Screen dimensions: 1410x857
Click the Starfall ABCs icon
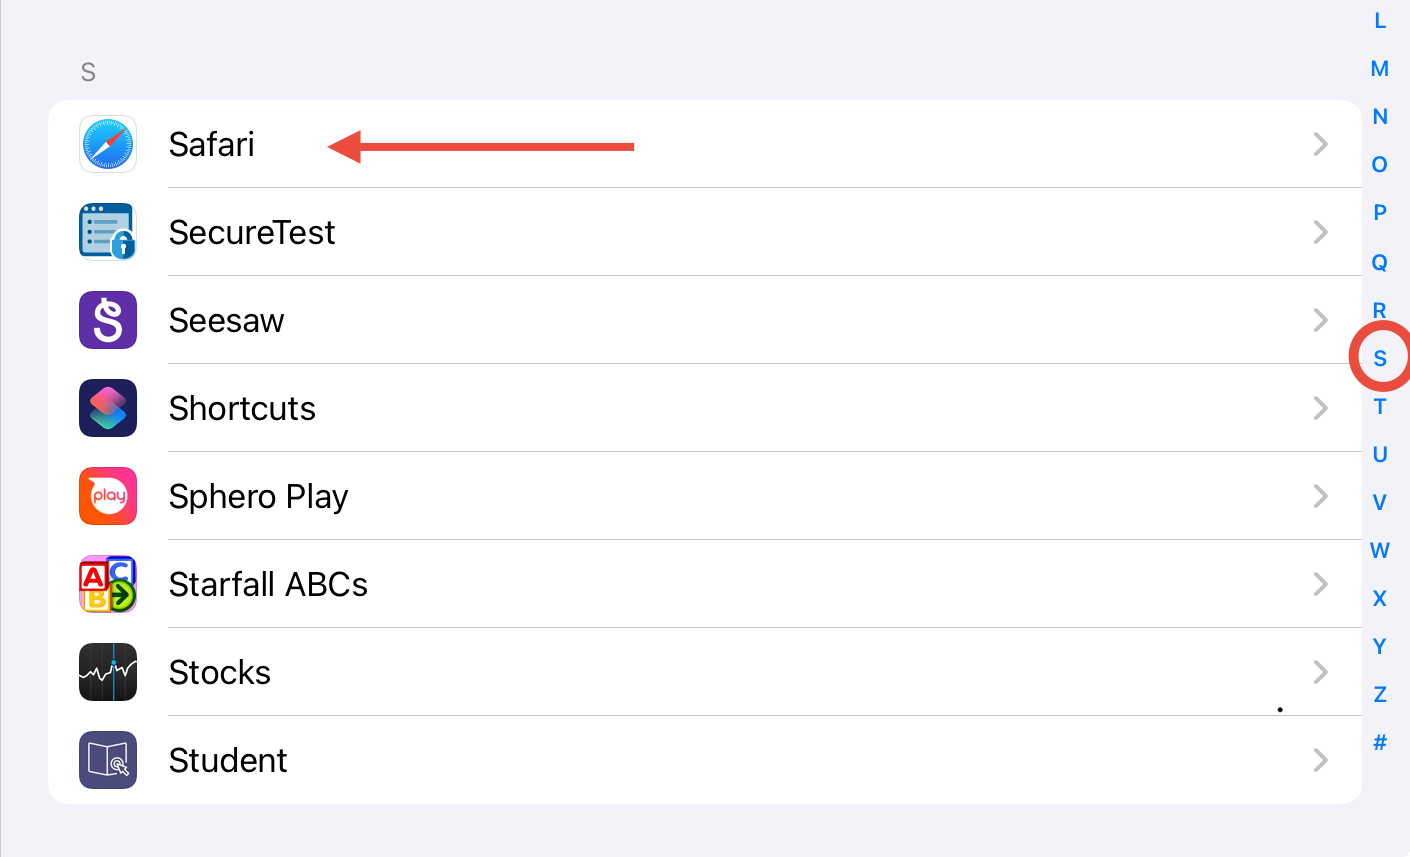(x=108, y=584)
